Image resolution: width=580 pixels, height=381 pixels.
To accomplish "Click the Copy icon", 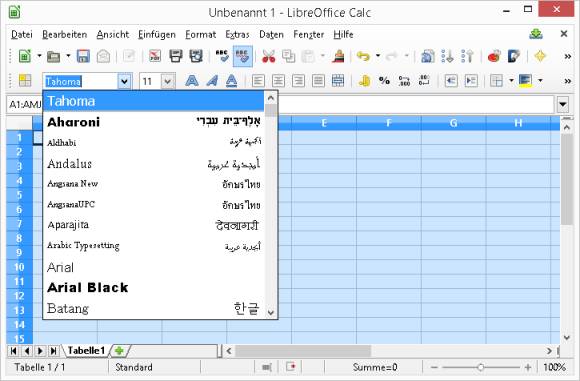I will 289,56.
